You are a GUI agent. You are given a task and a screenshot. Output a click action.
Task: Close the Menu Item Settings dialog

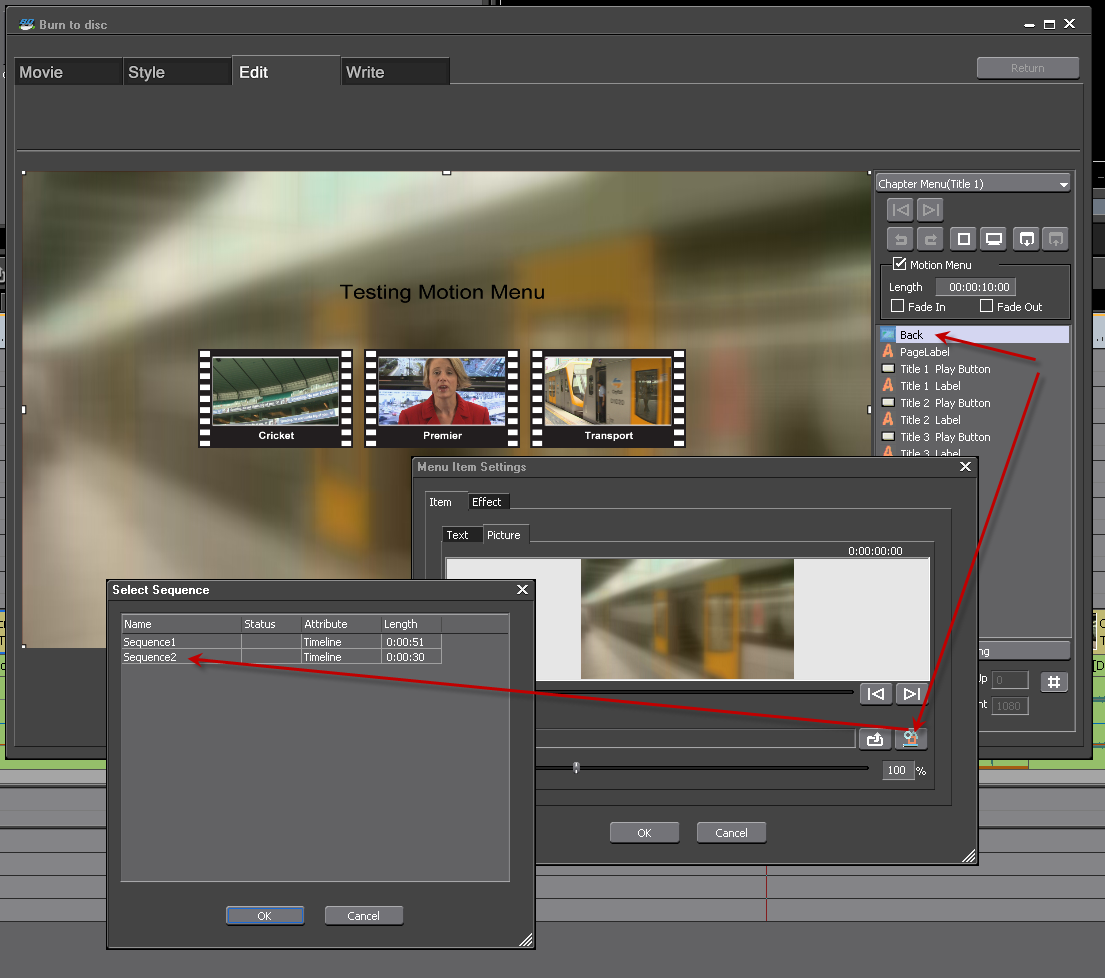(965, 466)
